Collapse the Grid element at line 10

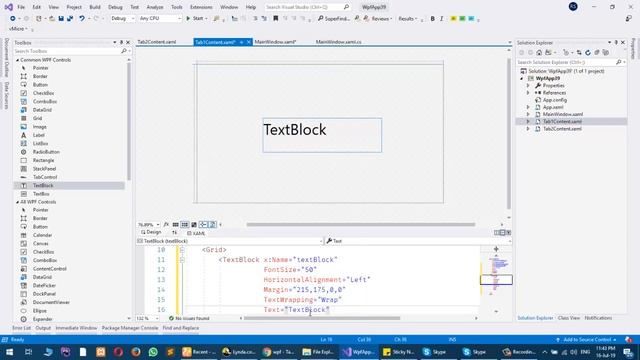(x=182, y=250)
